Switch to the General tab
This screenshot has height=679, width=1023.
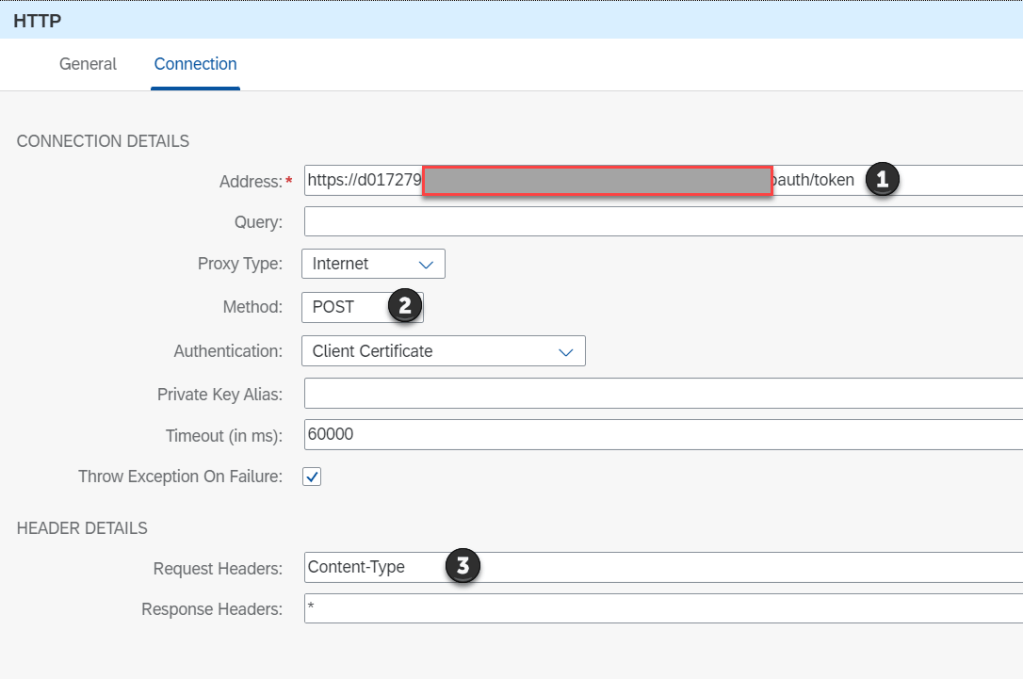(x=88, y=64)
